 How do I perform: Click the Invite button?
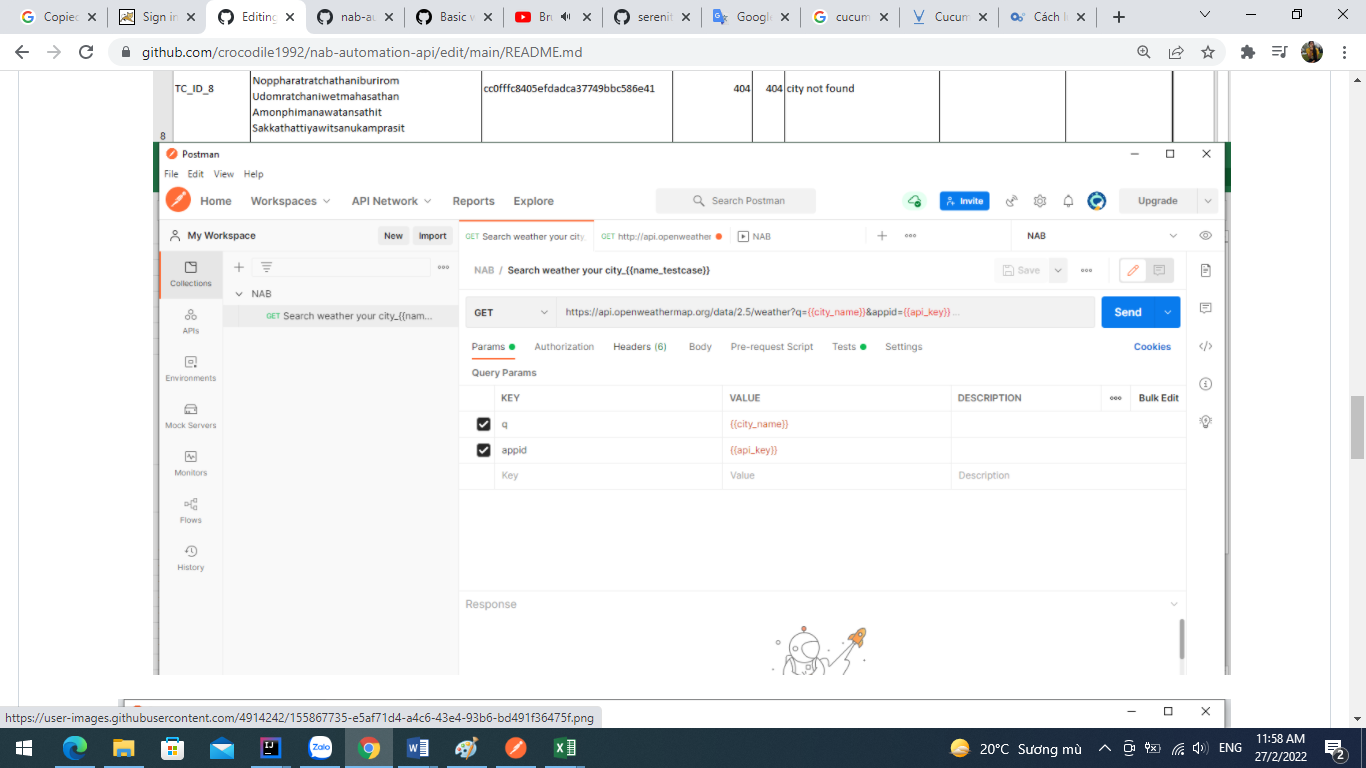965,201
